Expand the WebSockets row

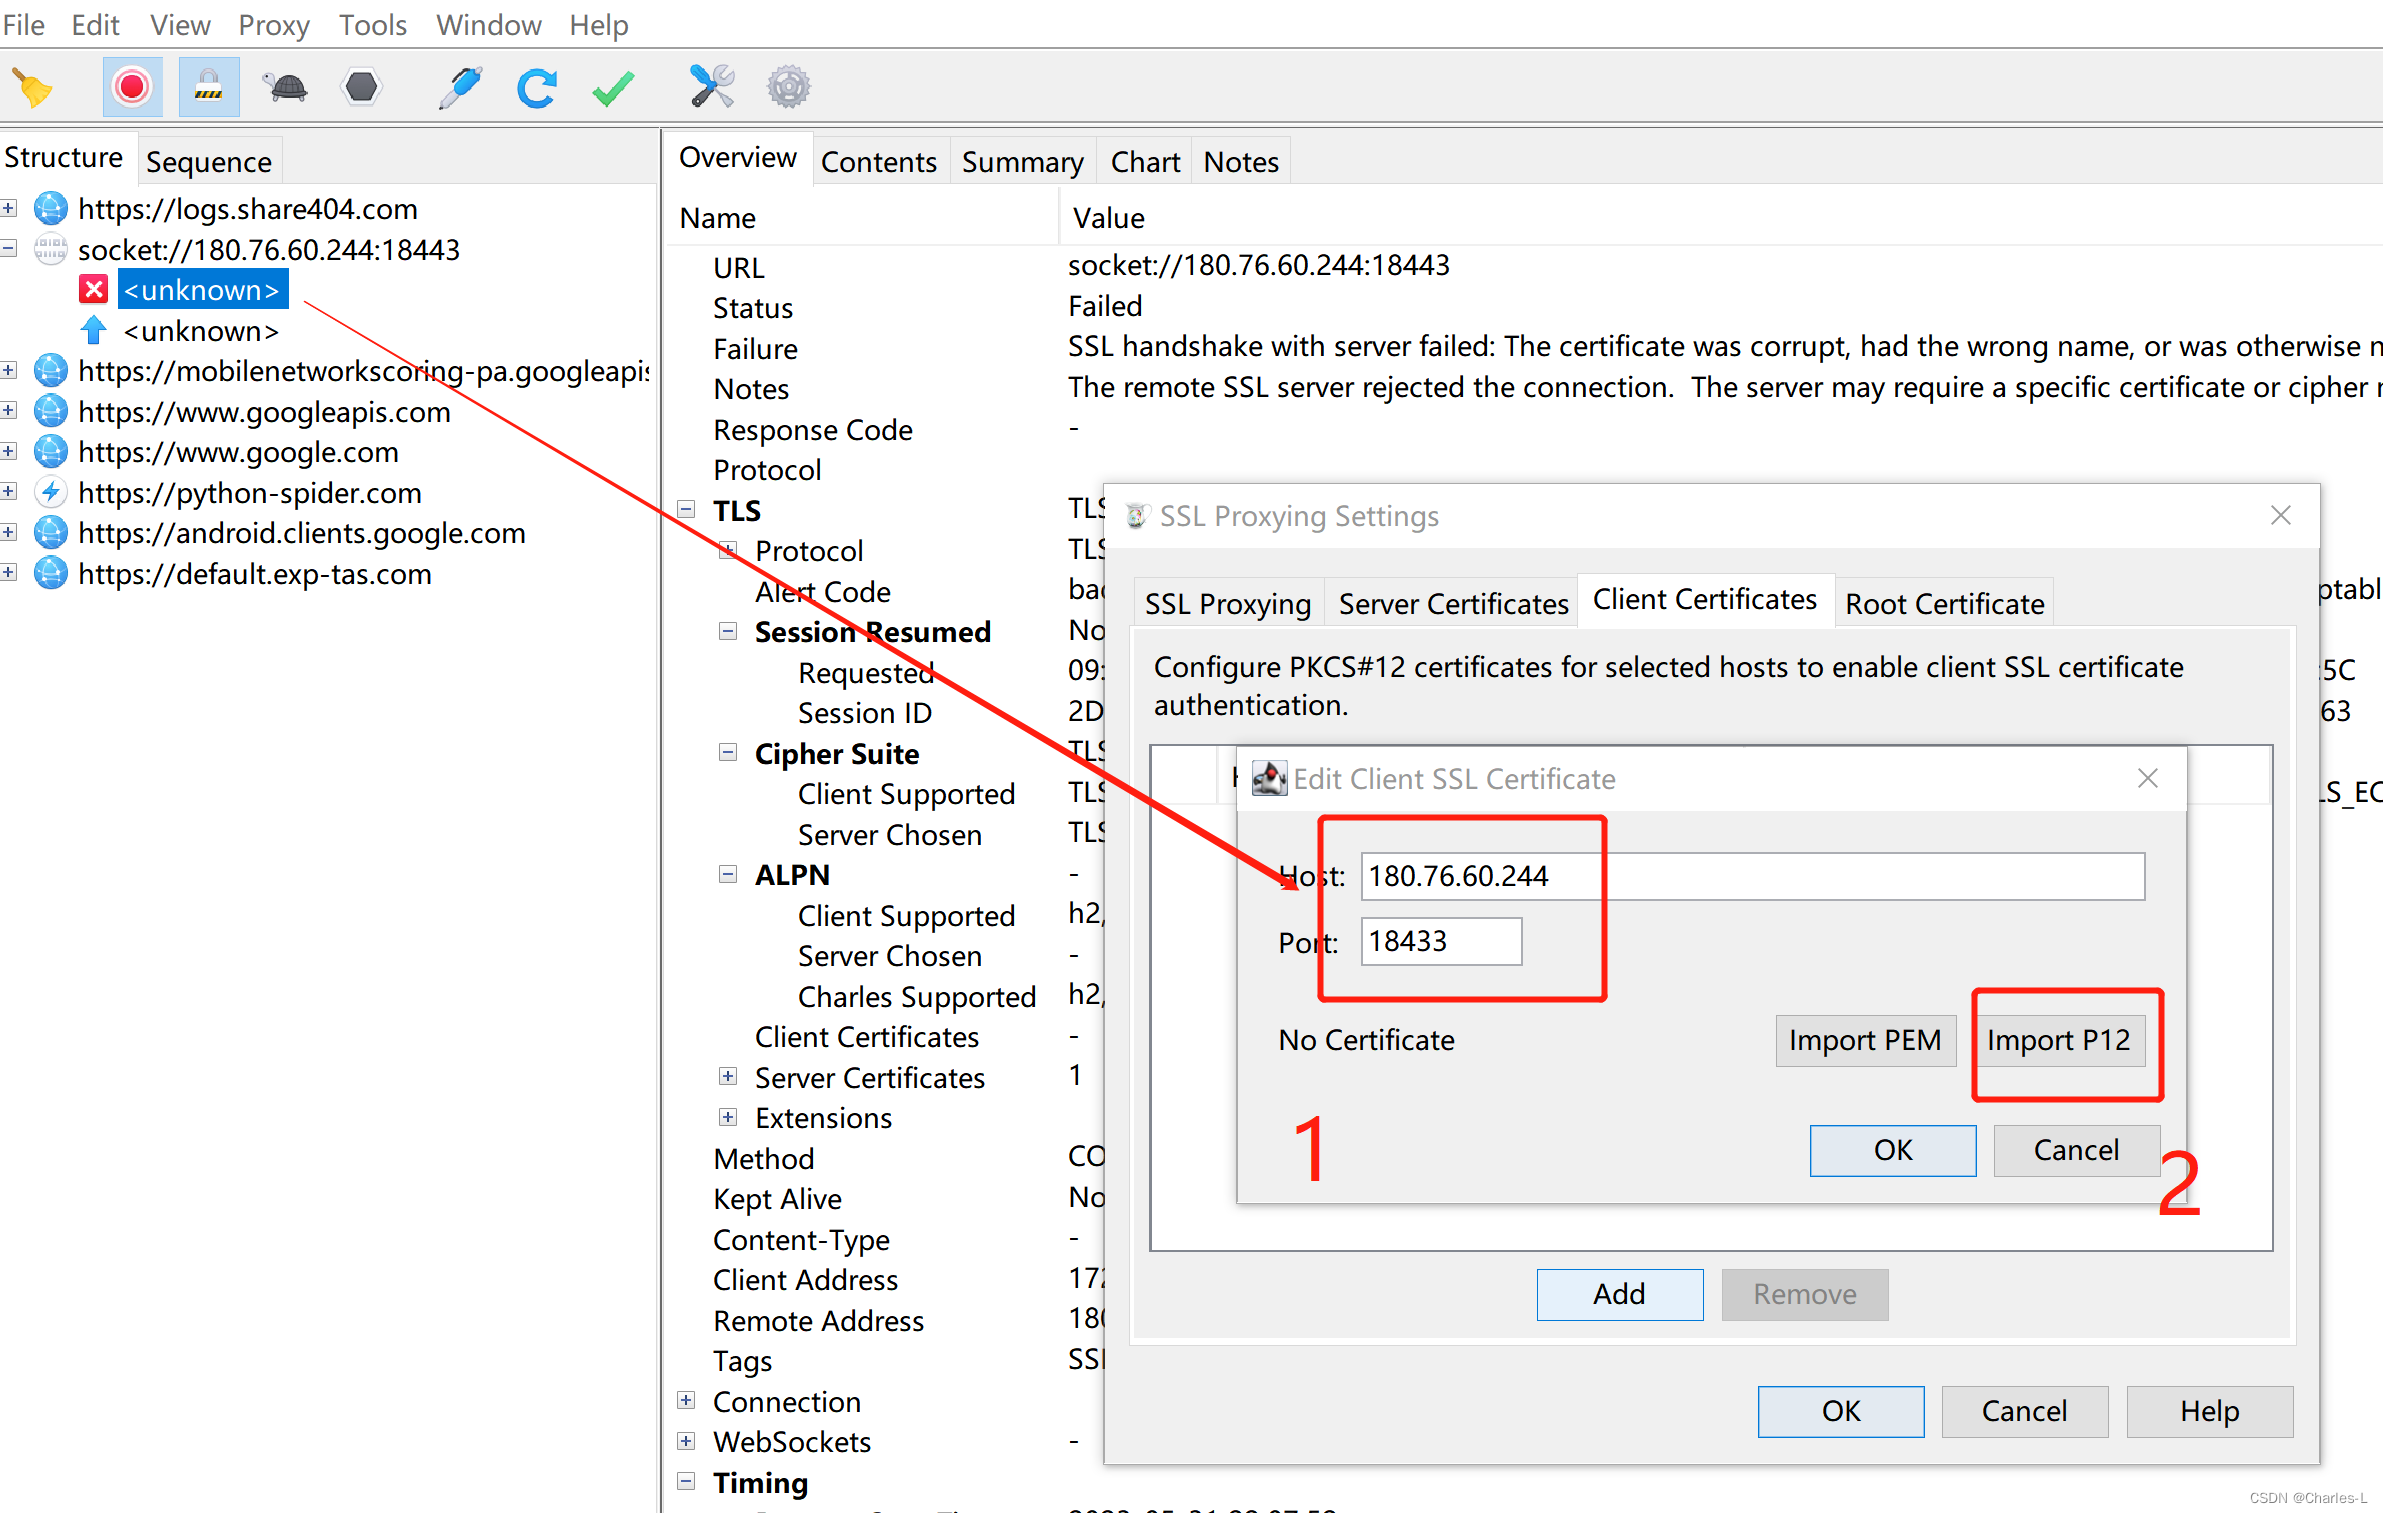(686, 1441)
